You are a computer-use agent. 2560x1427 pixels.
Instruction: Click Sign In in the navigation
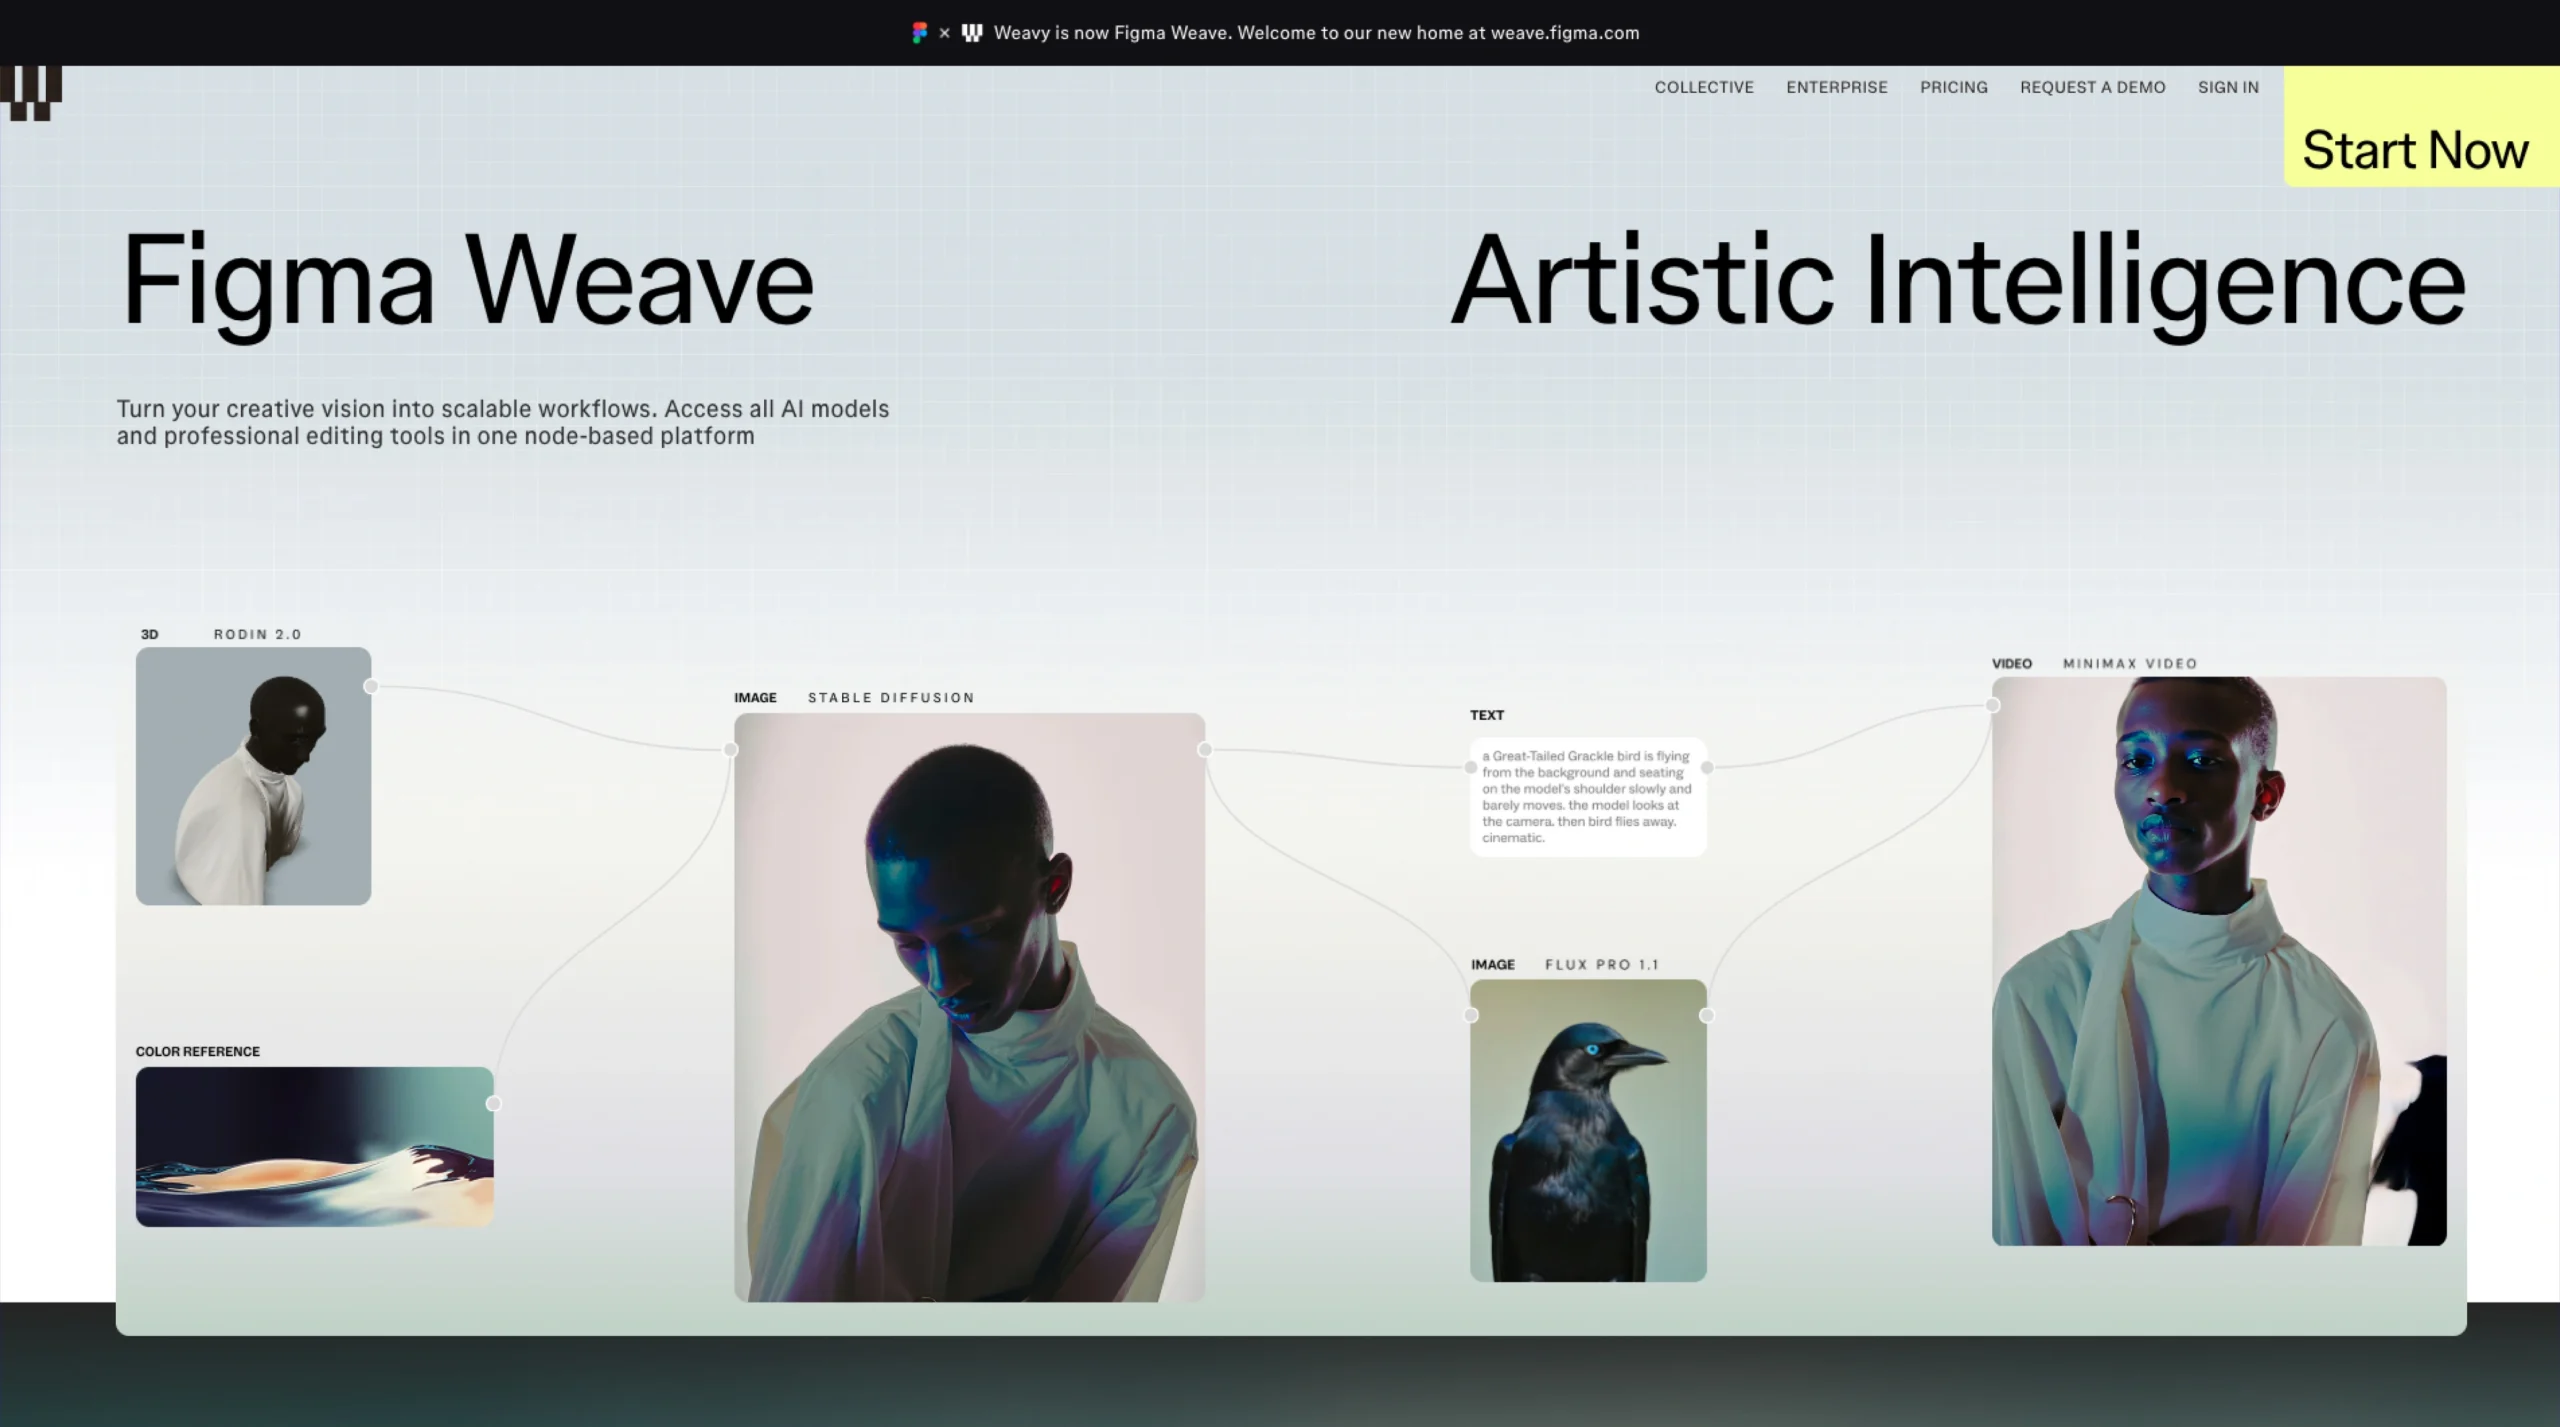coord(2227,87)
